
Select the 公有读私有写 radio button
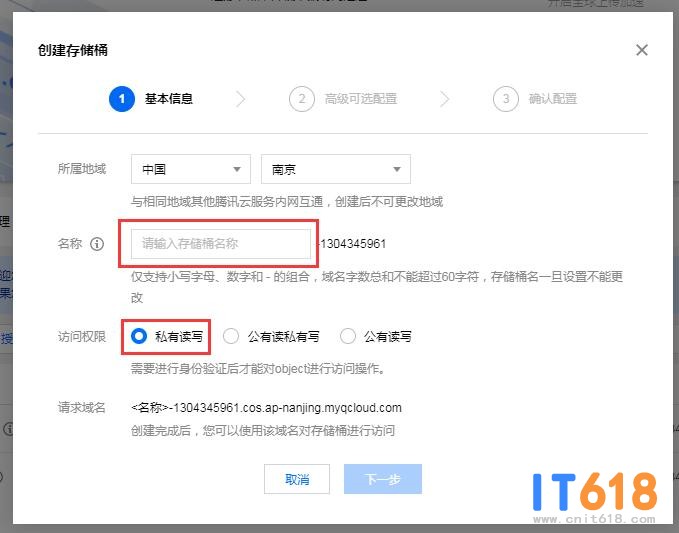tap(231, 336)
